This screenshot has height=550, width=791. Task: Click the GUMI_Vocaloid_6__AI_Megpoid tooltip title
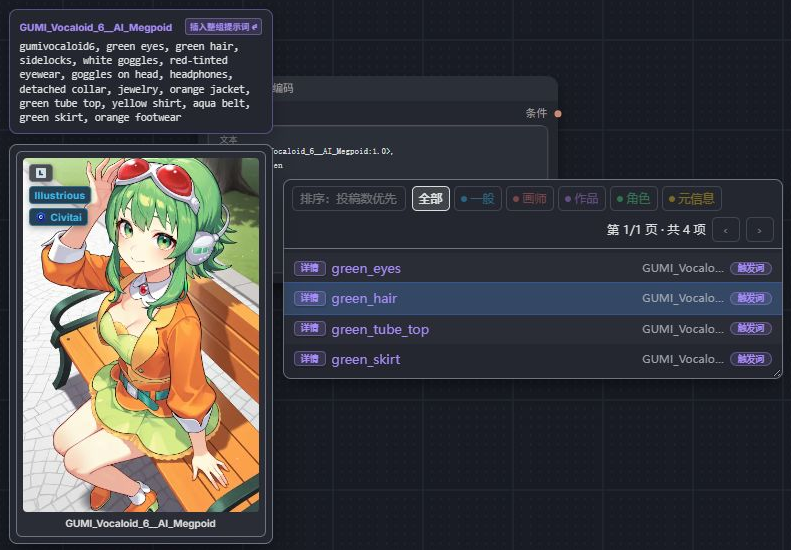point(96,27)
